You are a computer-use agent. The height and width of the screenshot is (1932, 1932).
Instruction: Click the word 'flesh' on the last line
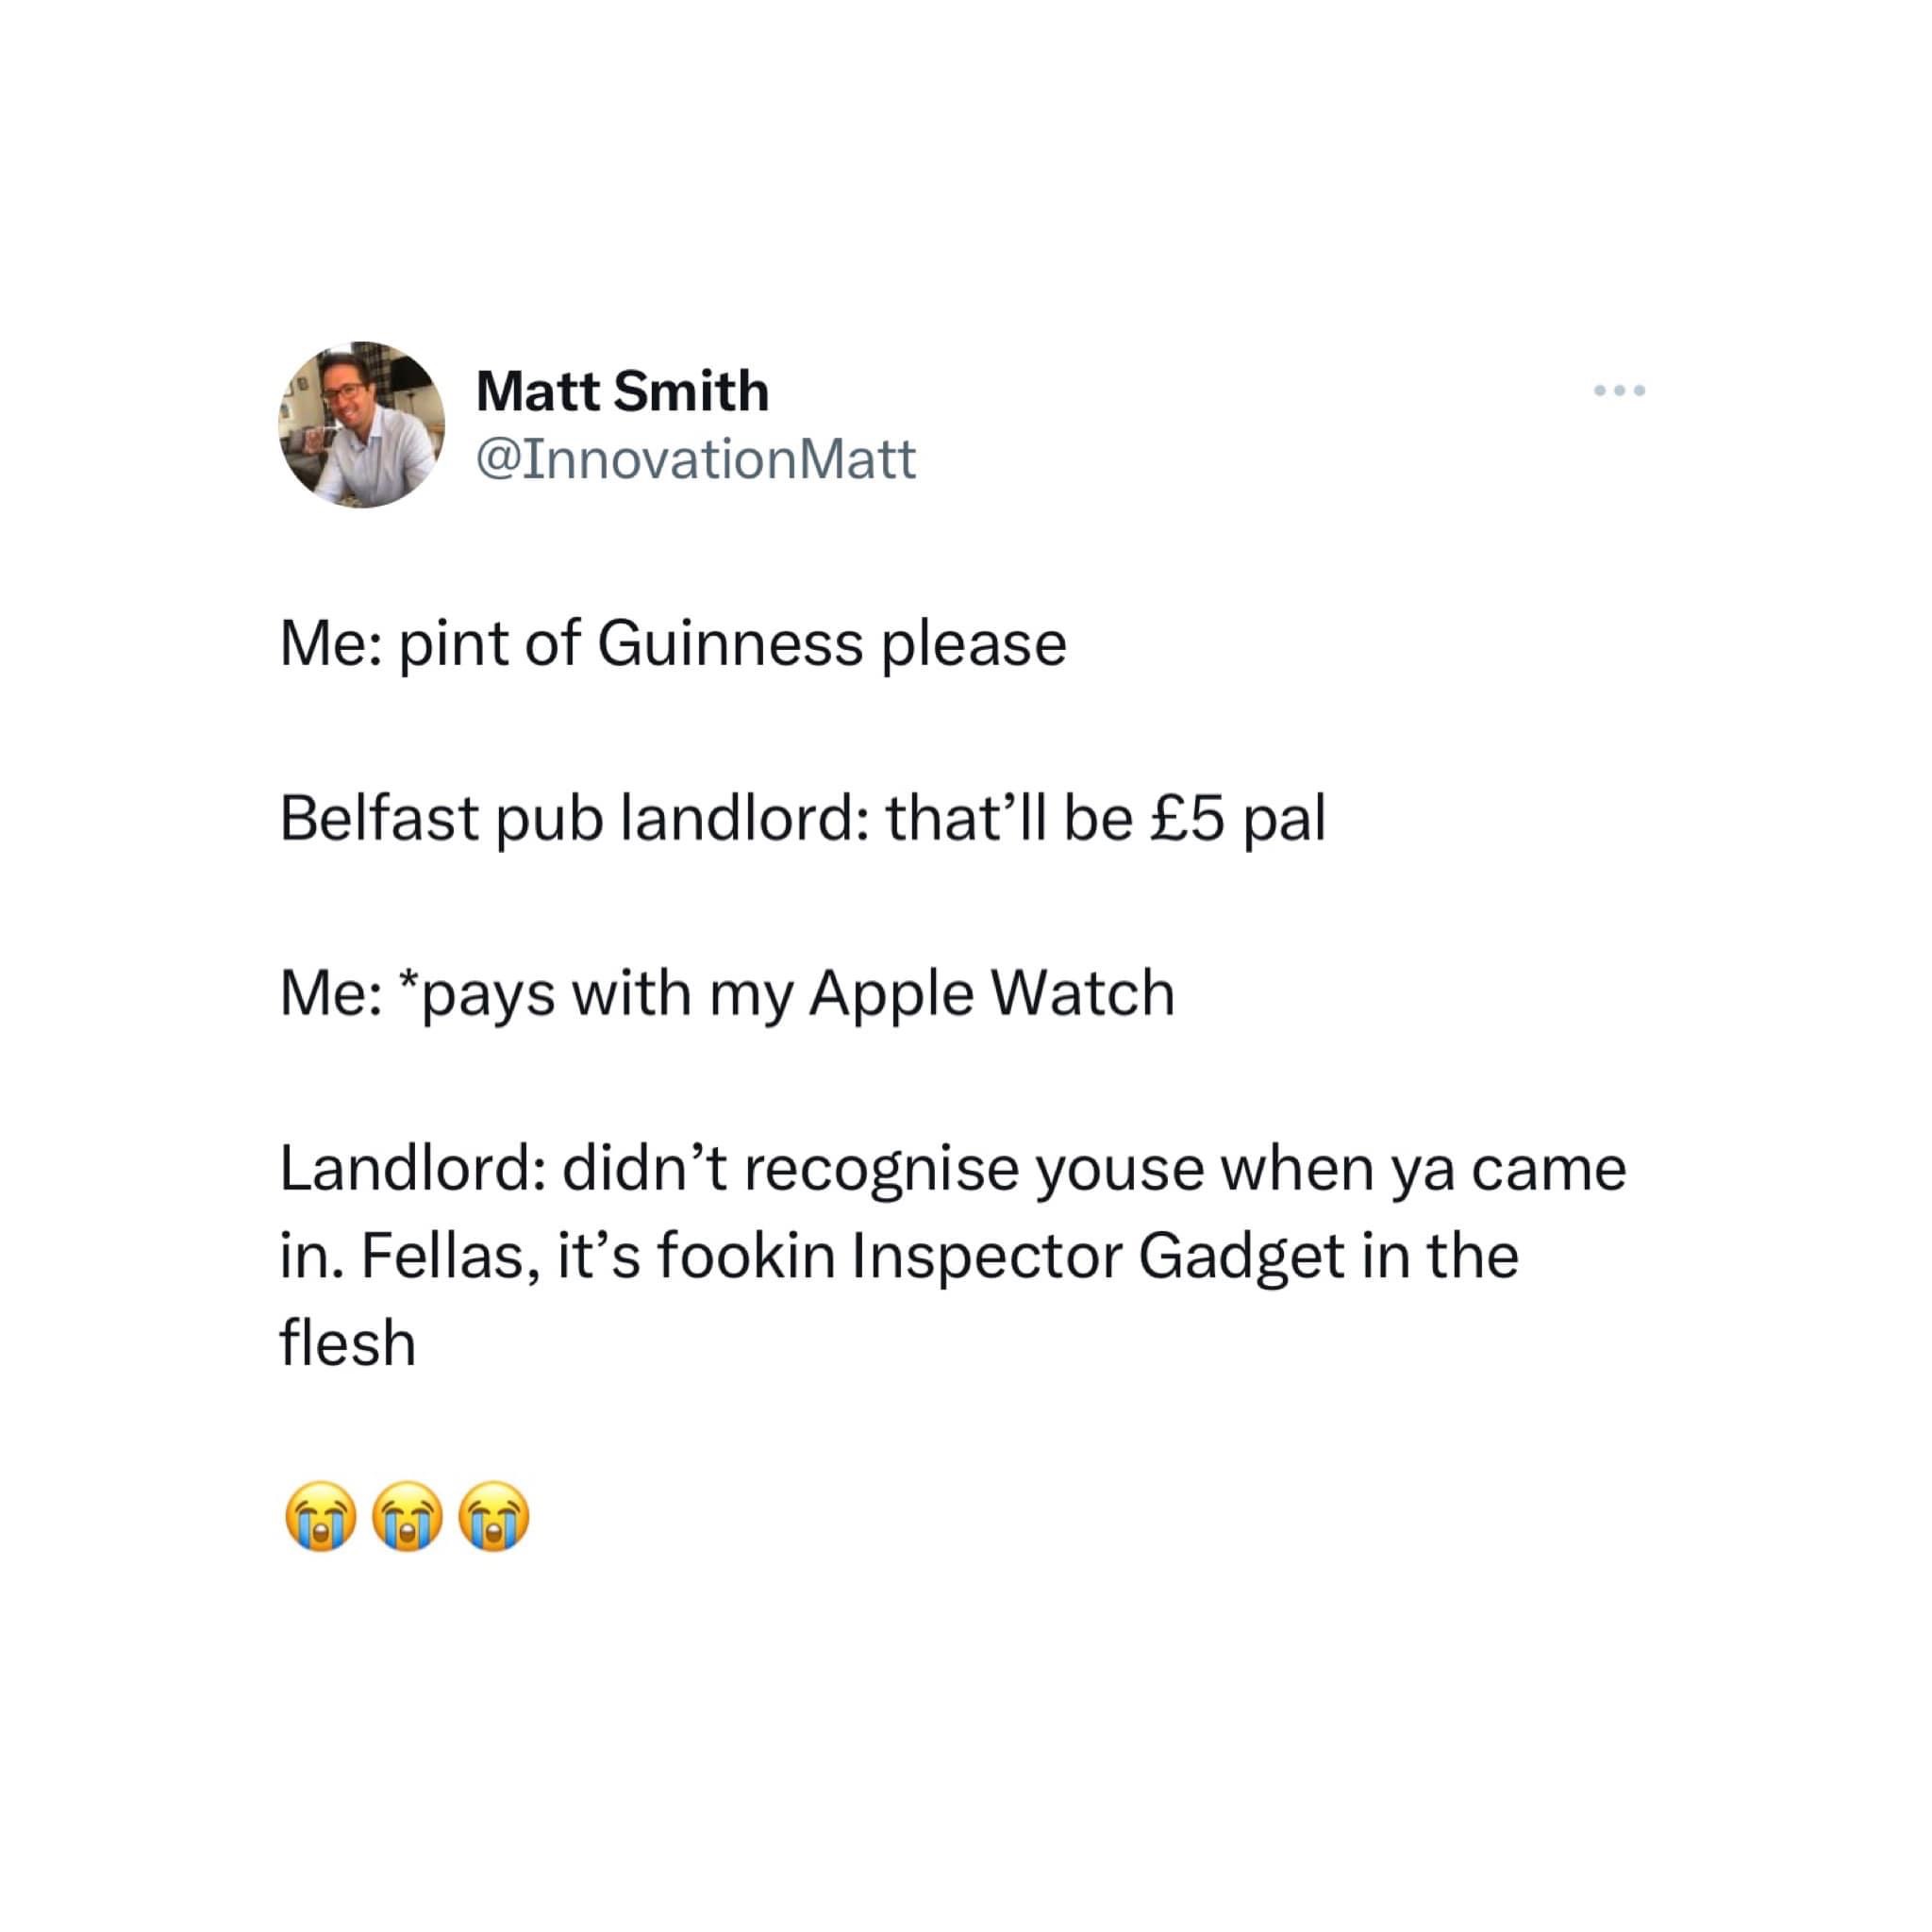click(348, 1342)
